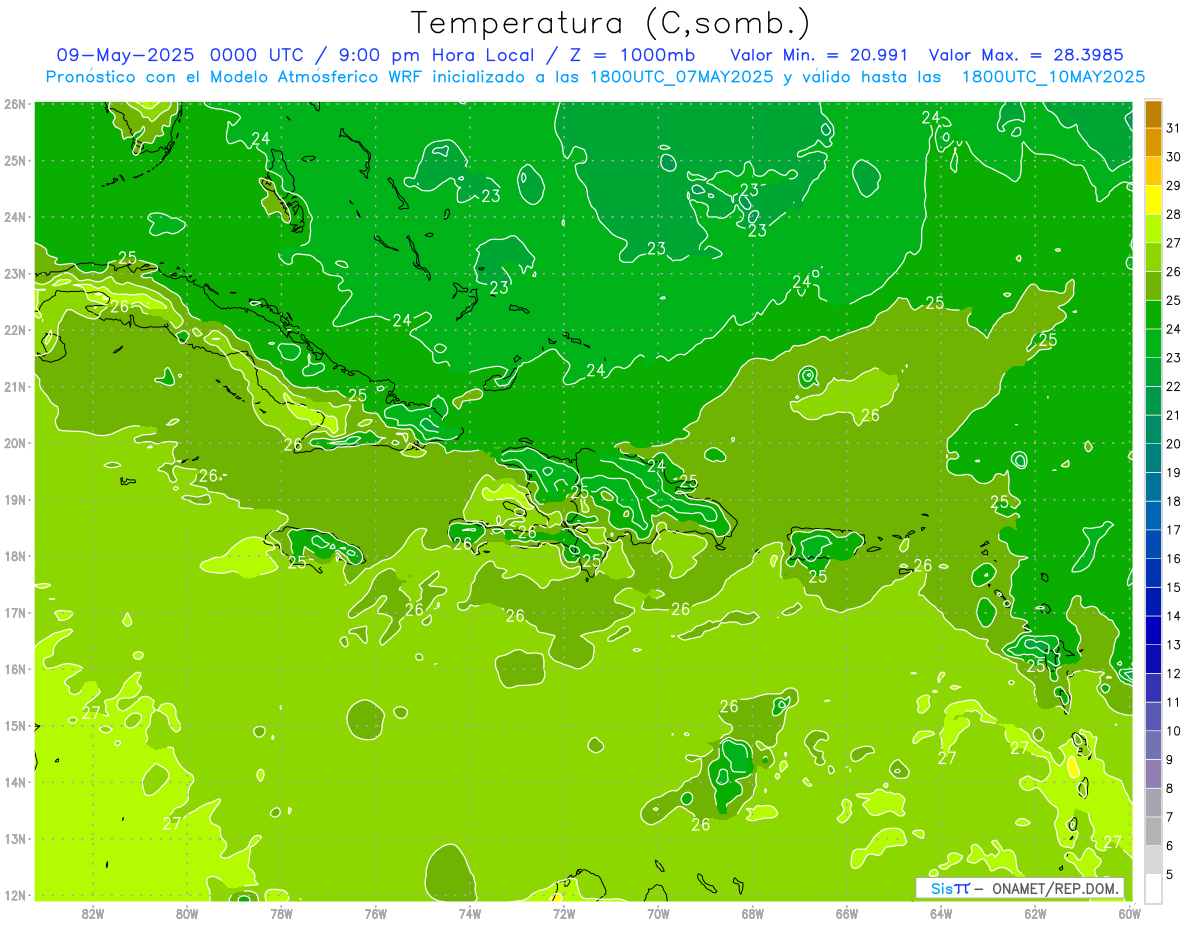Click longitude axis label "60W"
Viewport: 1200px width, 927px height.
pyautogui.click(x=1130, y=913)
